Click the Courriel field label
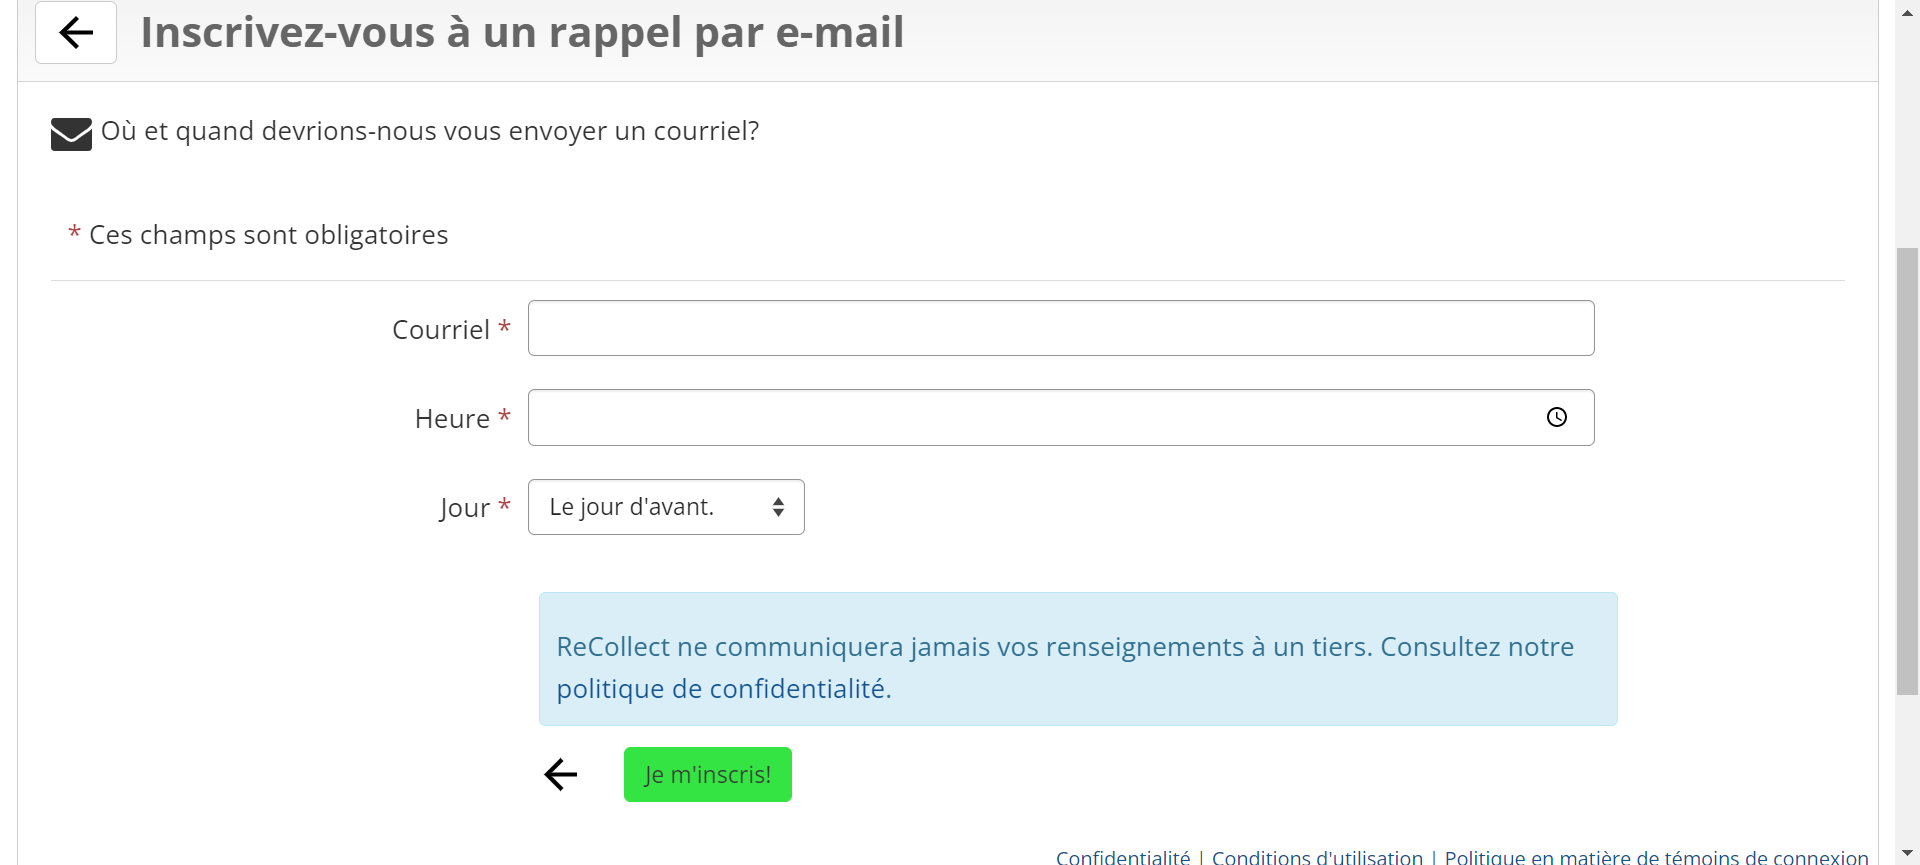Viewport: 1920px width, 865px height. [x=441, y=330]
